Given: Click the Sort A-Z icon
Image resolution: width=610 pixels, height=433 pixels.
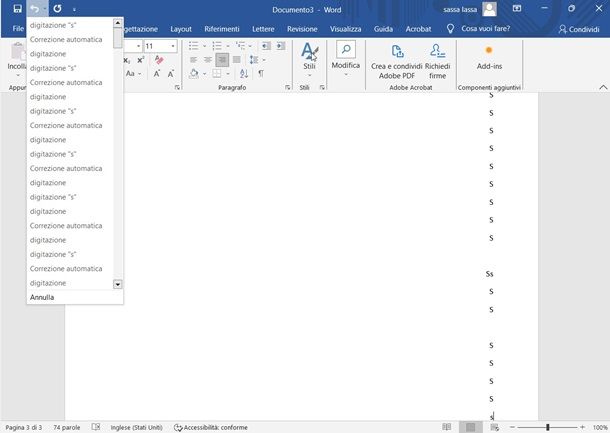Looking at the screenshot, I should [244, 74].
